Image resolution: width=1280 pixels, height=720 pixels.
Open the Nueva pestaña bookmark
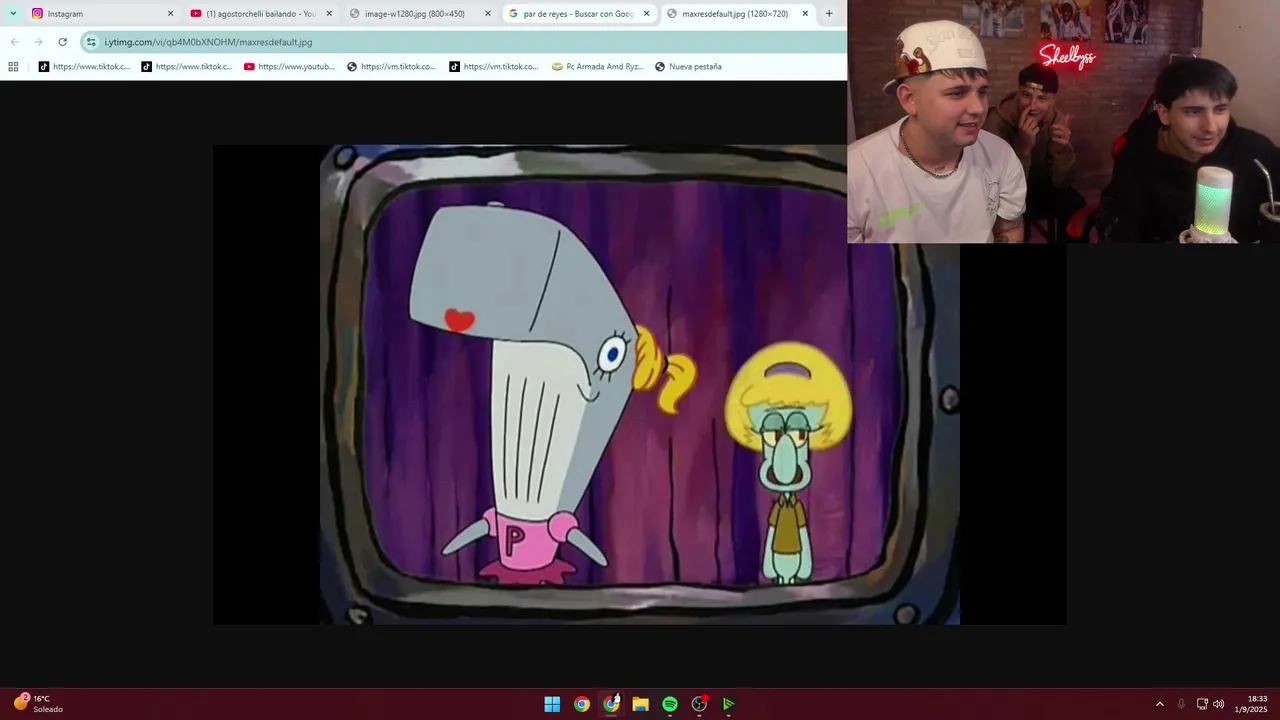(x=688, y=67)
